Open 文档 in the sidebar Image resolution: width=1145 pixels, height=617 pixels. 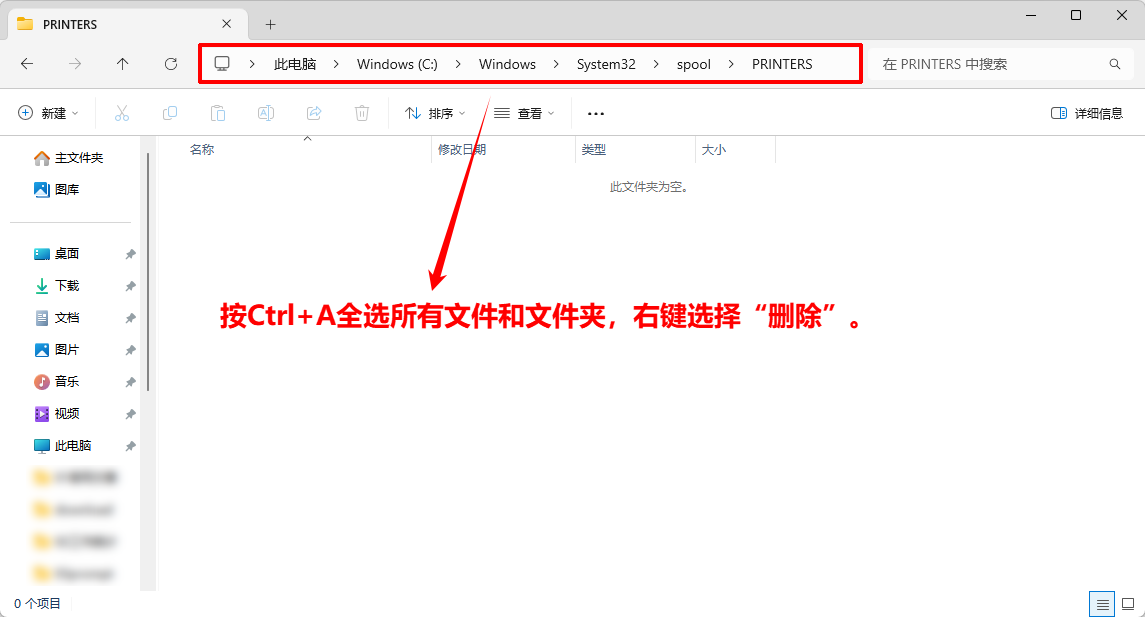(57, 318)
